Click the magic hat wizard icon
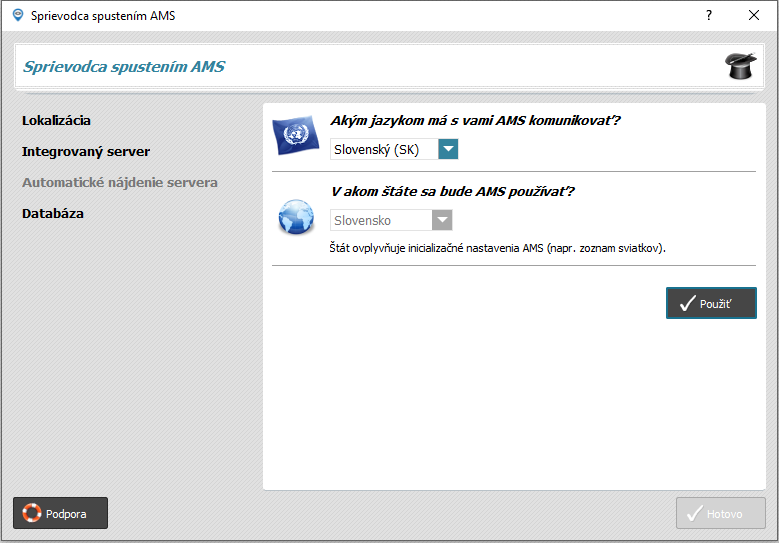Viewport: 779px width, 543px height. point(740,66)
